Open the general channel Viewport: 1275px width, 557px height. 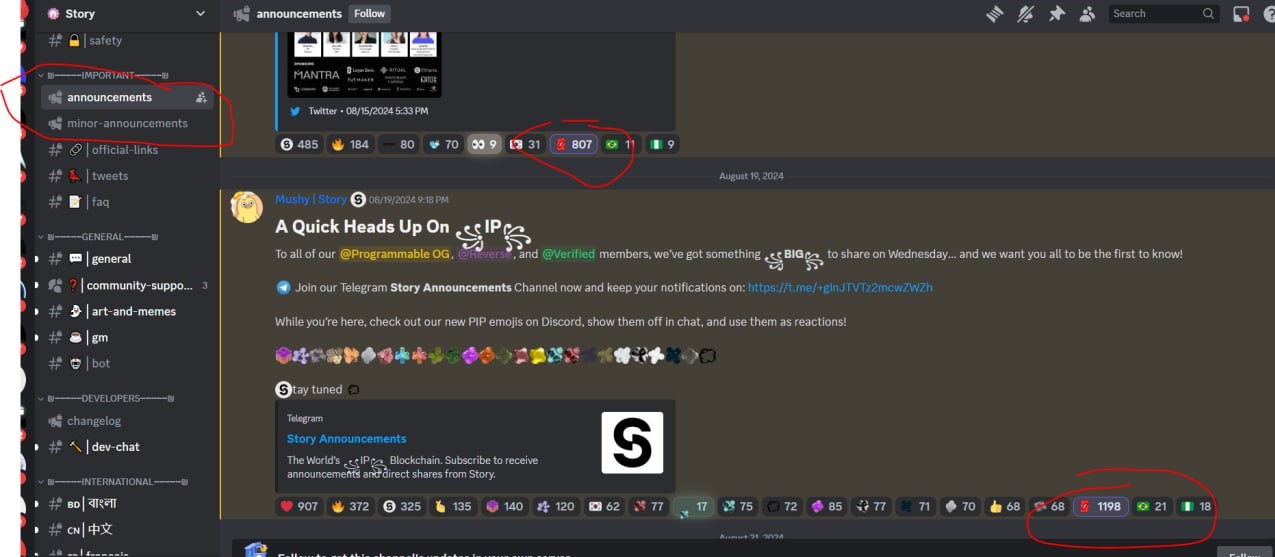(127, 258)
